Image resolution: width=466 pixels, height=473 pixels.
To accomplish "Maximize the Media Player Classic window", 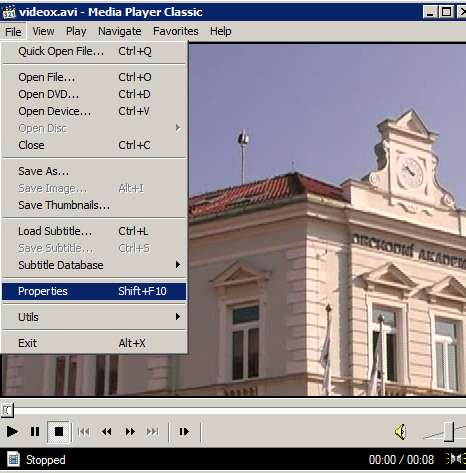I will (x=446, y=12).
